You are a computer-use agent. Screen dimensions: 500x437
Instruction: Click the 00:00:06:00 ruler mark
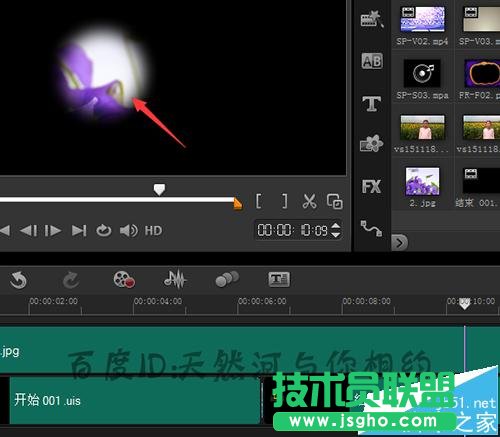click(x=262, y=301)
